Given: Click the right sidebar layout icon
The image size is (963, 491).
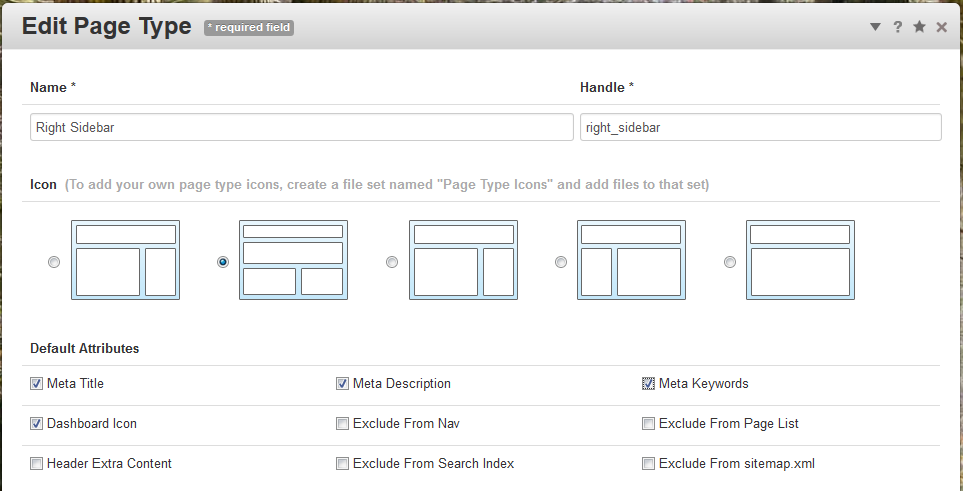Looking at the screenshot, I should (125, 260).
